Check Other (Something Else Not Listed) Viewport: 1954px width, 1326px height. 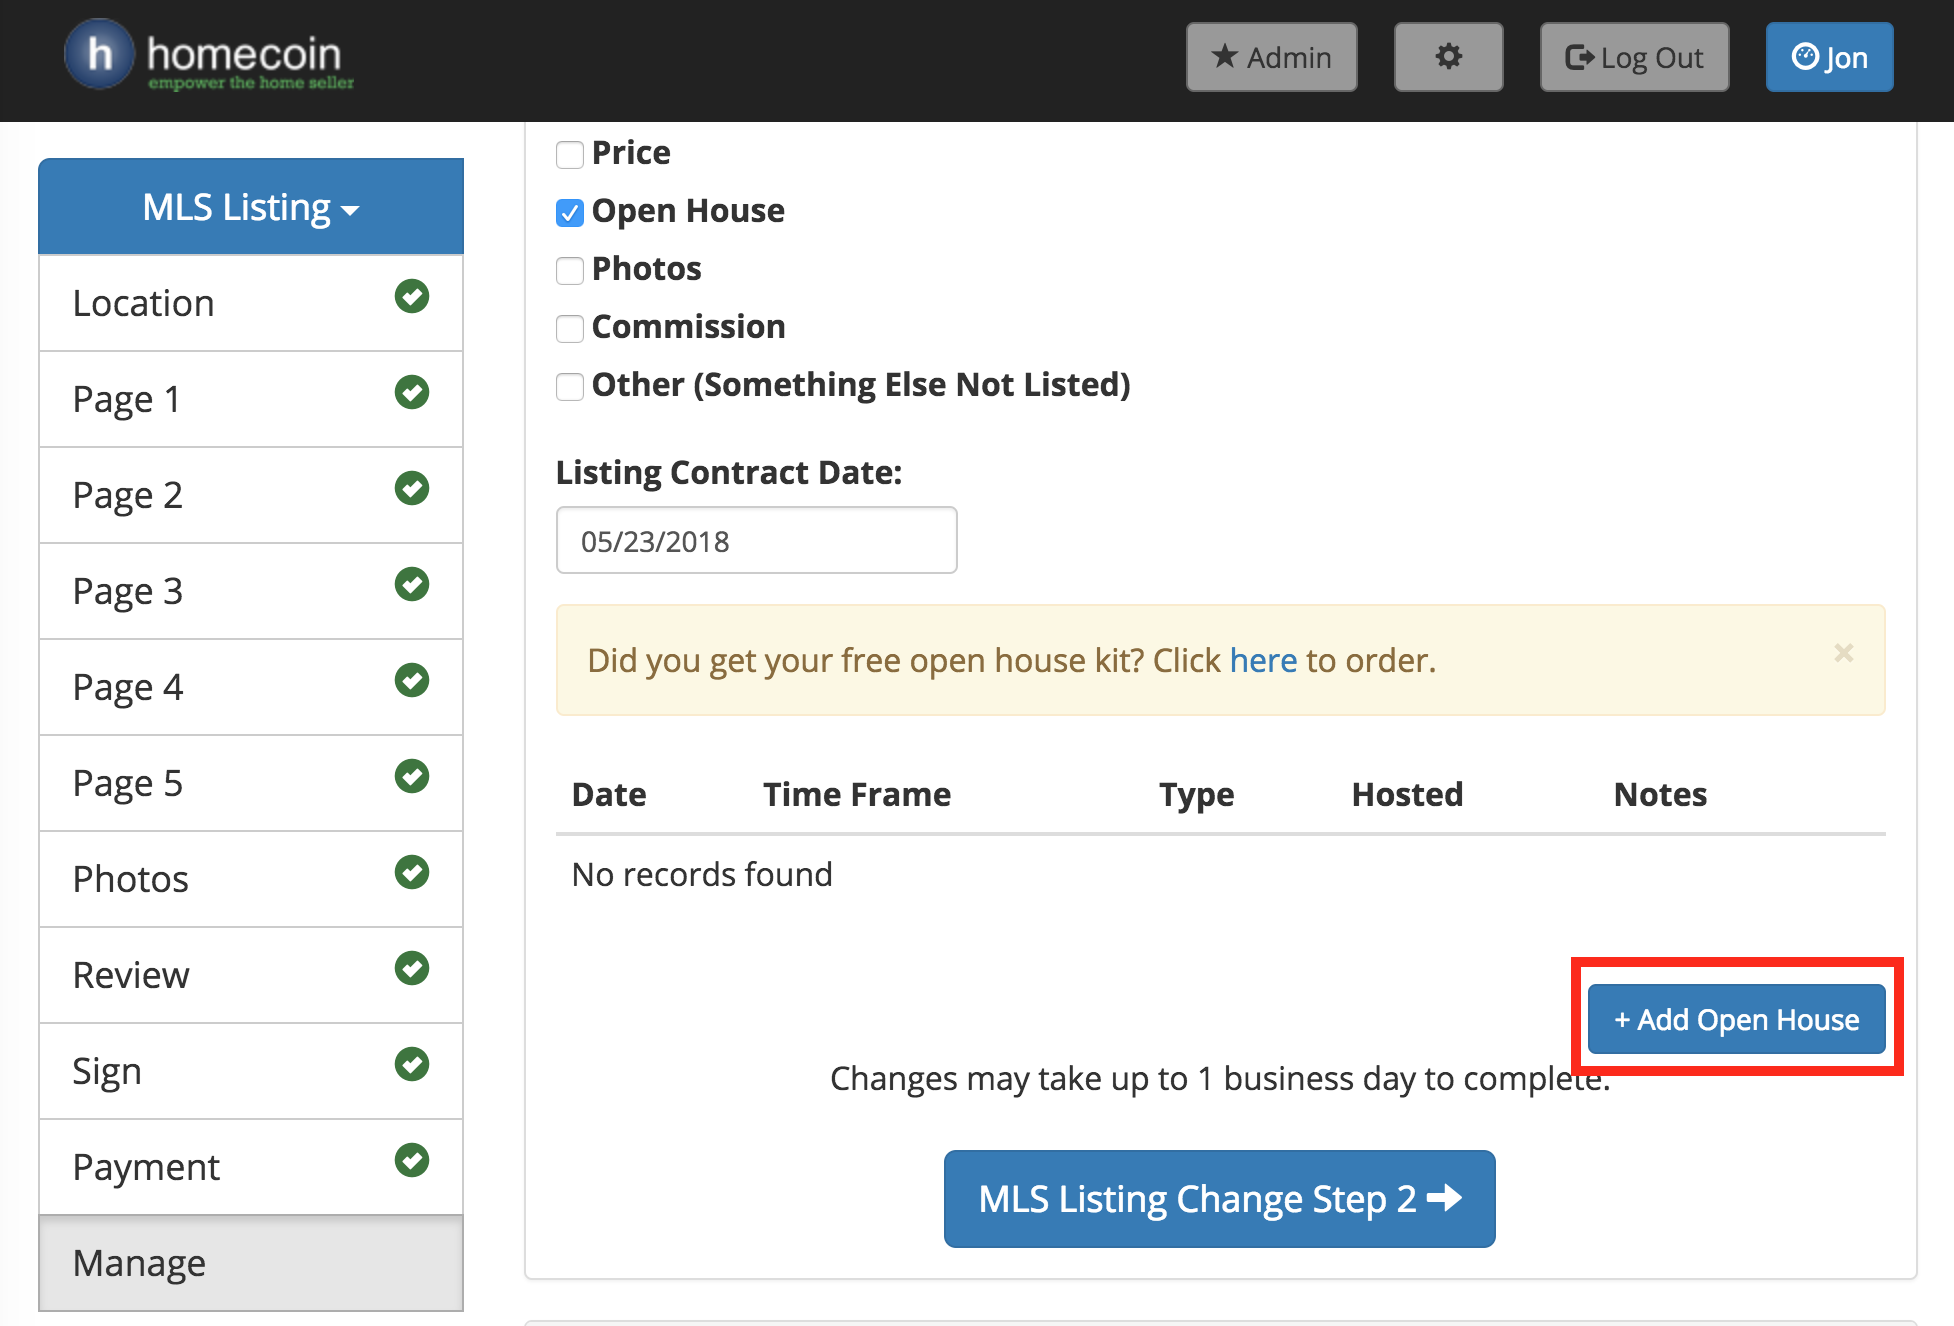[570, 387]
